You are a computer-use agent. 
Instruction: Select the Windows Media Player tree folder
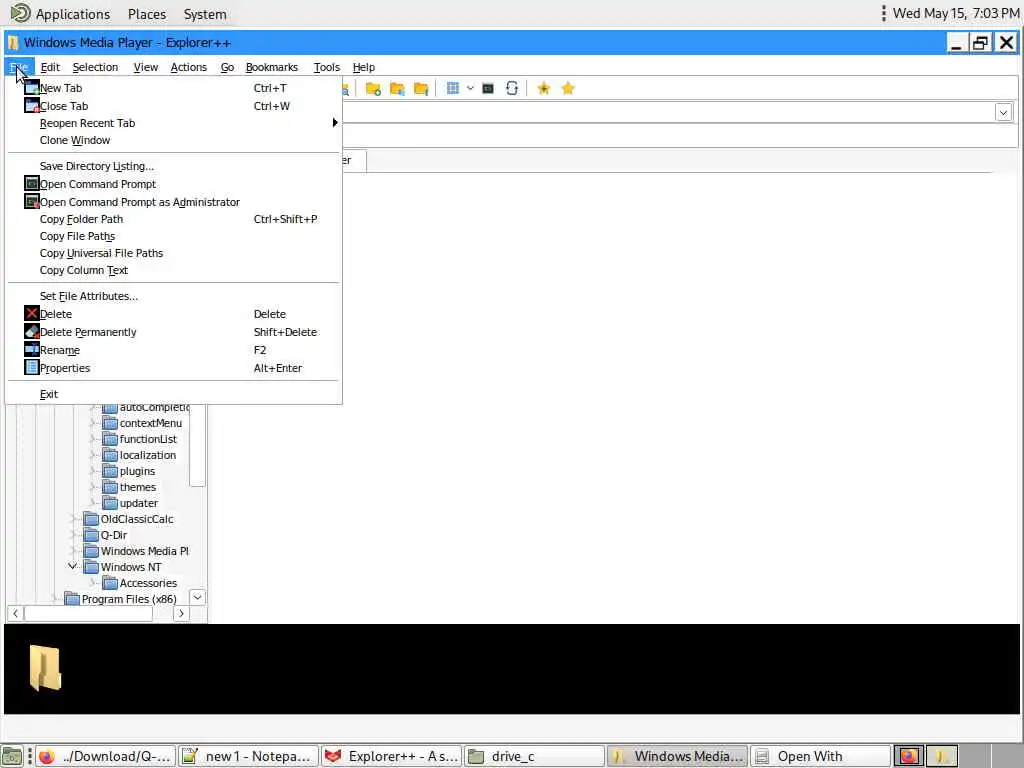click(144, 551)
